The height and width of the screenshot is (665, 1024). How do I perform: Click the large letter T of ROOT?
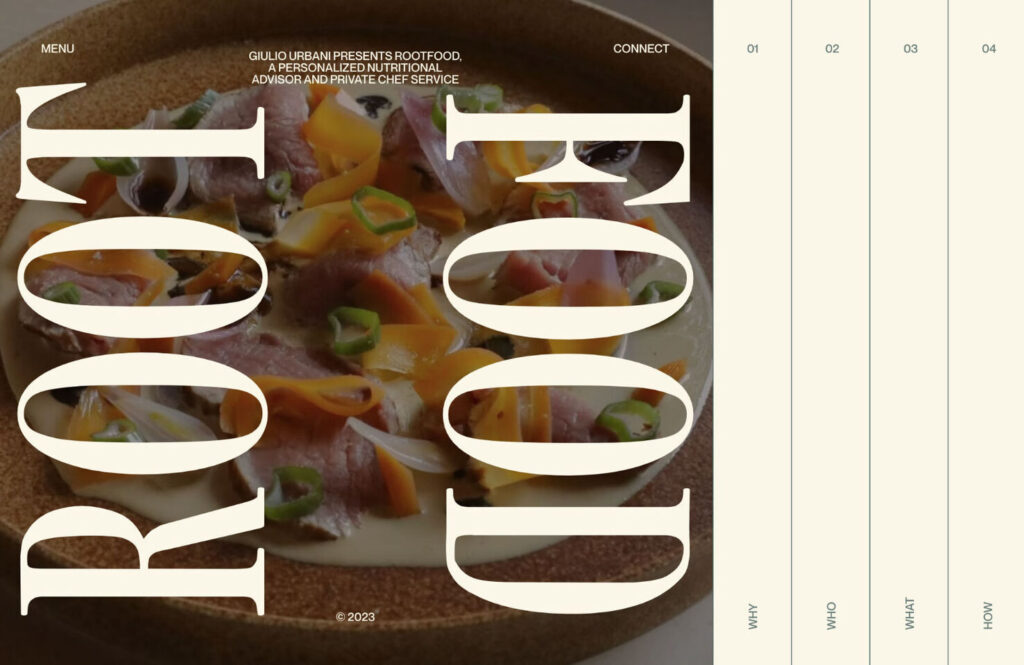pyautogui.click(x=141, y=144)
